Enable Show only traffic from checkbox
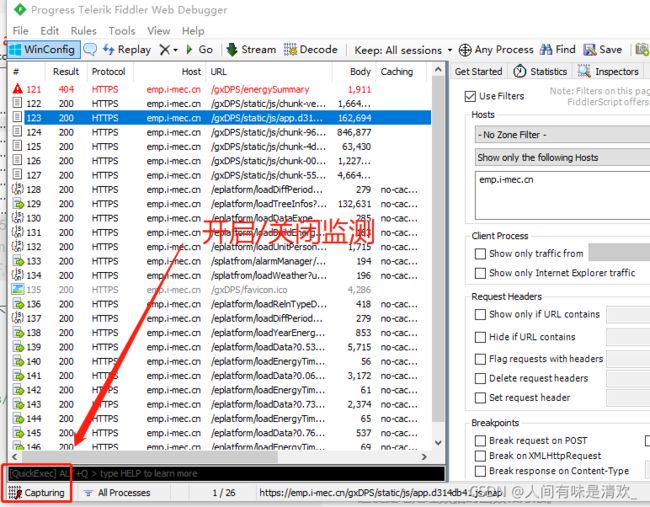 point(480,254)
